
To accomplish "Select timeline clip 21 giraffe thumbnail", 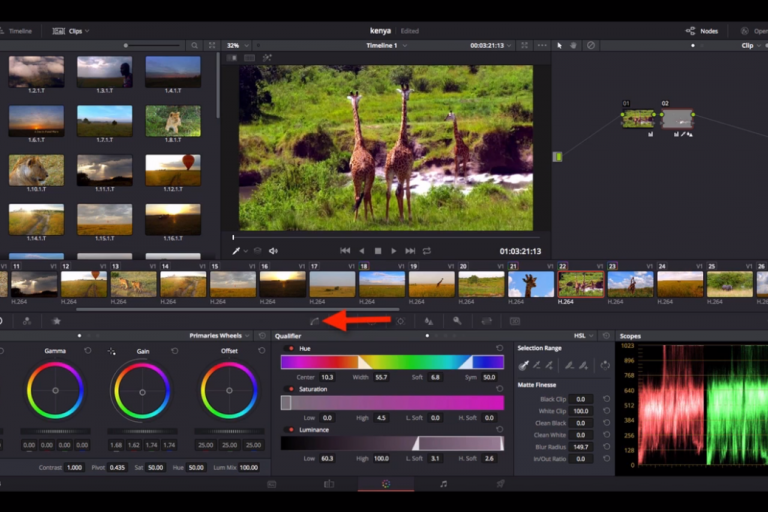I will click(531, 284).
